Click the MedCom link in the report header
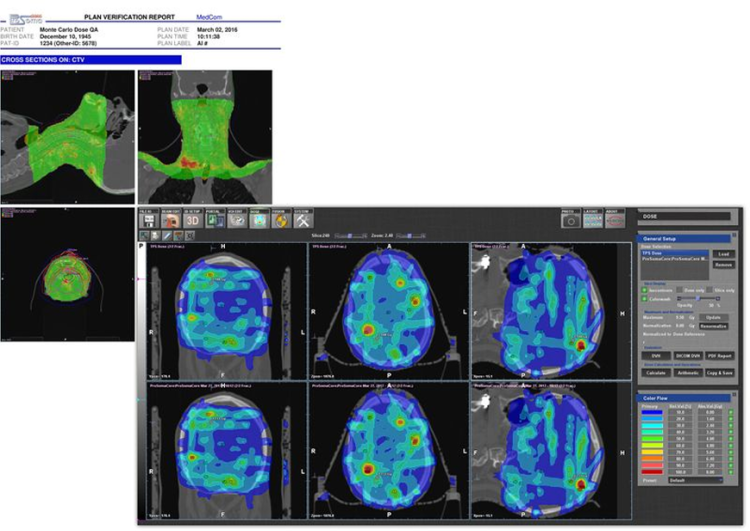The height and width of the screenshot is (531, 750). (209, 17)
